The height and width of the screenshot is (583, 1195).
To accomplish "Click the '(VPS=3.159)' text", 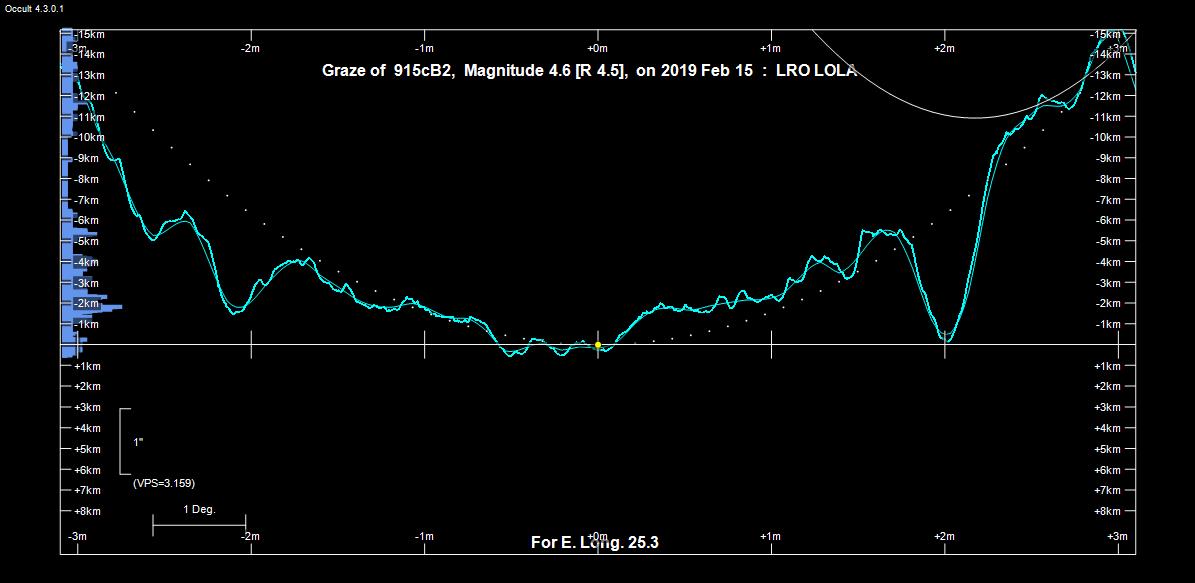I will pyautogui.click(x=163, y=483).
